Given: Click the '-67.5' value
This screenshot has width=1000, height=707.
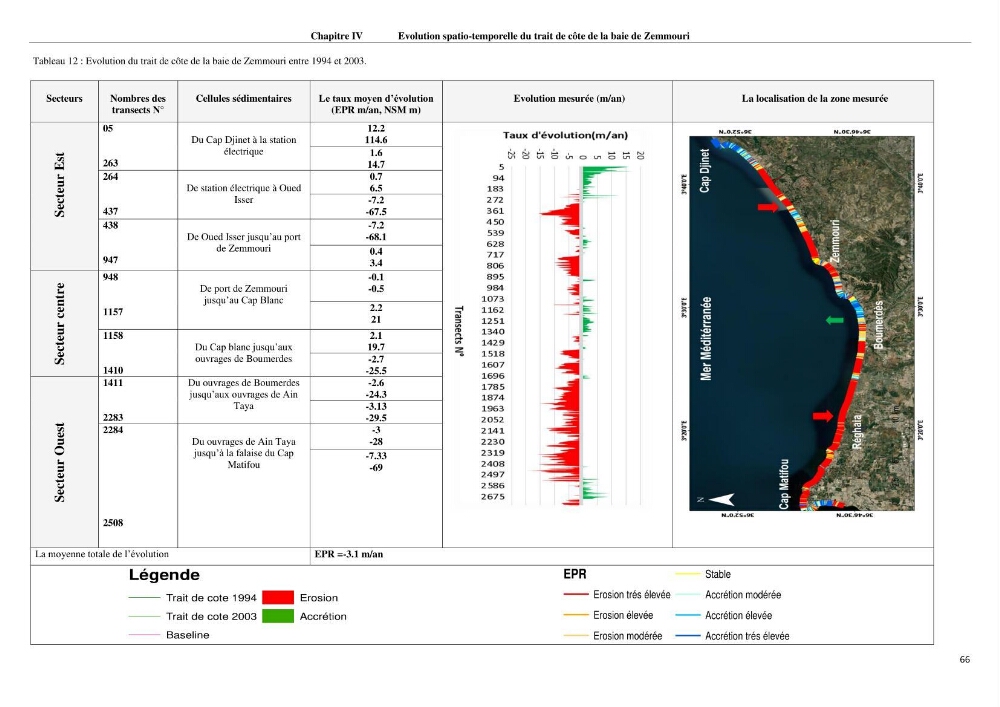Looking at the screenshot, I should coord(376,212).
